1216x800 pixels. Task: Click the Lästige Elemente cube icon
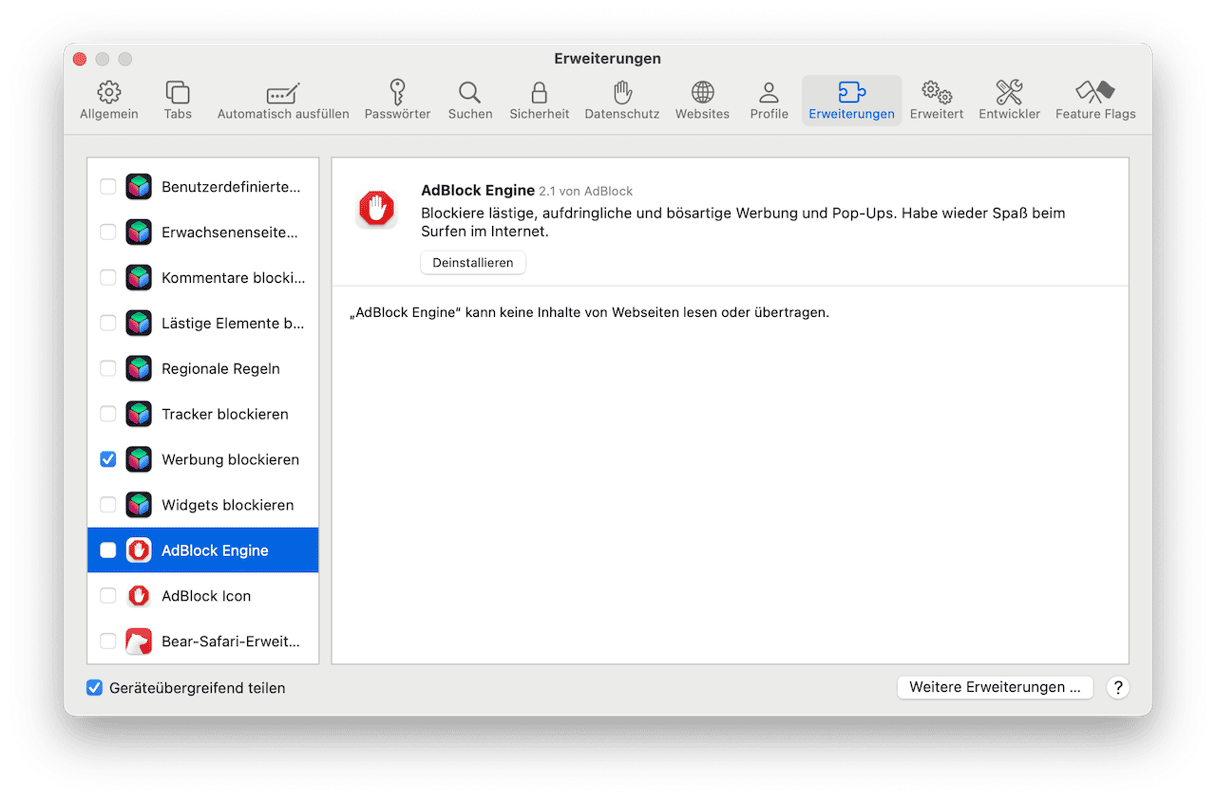click(x=139, y=323)
